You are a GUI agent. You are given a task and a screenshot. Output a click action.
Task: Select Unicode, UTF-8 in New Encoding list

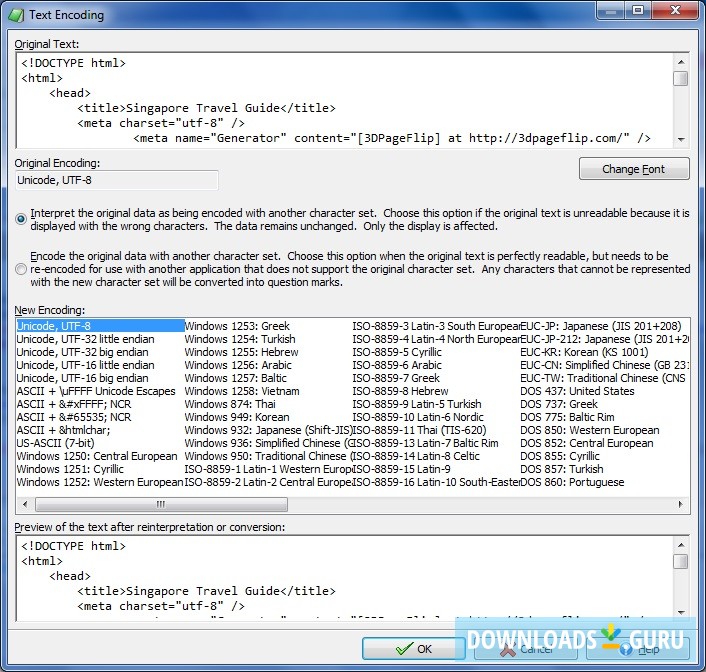(x=100, y=326)
